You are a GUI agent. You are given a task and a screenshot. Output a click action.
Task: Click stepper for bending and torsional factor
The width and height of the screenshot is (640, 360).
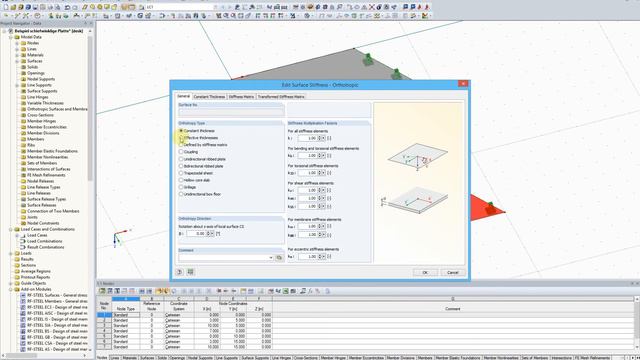click(320, 156)
